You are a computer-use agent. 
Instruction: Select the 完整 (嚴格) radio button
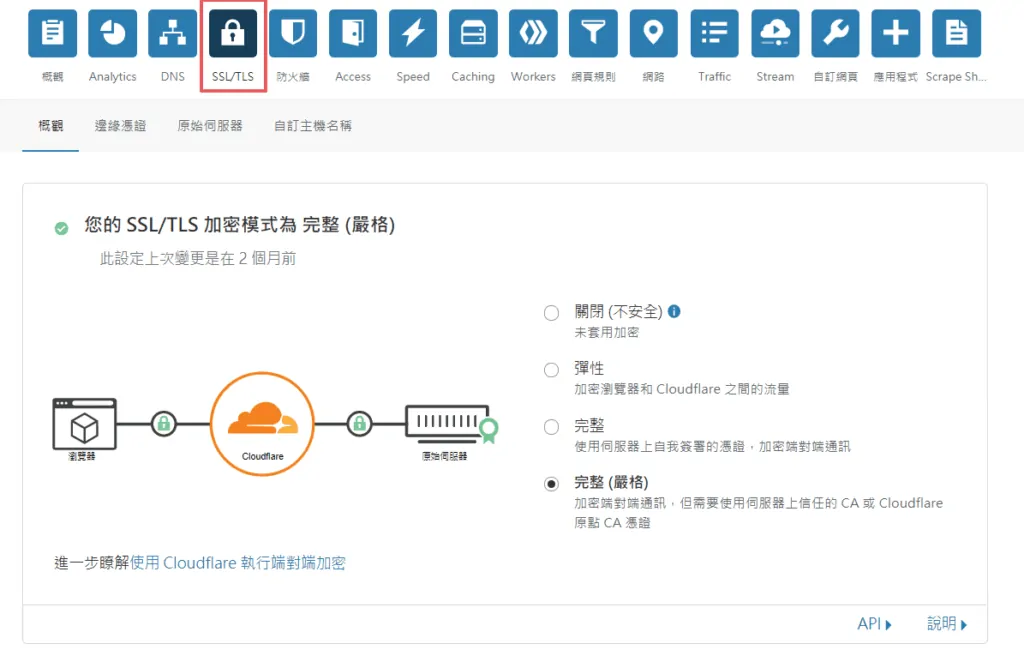click(551, 484)
